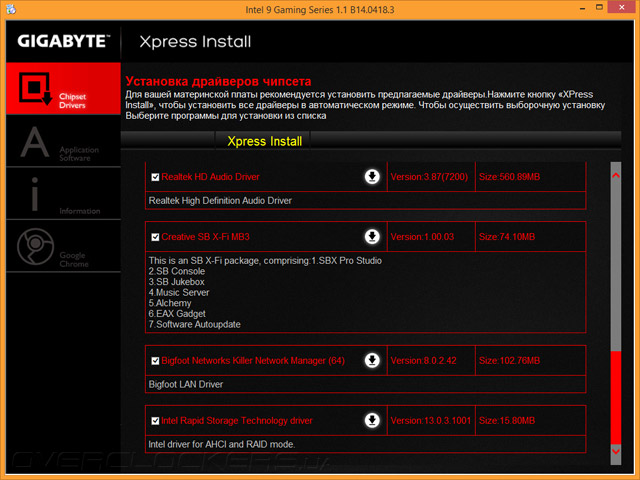Open the Chipset Drivers section icon
Screen dimensions: 640x480
click(36, 89)
